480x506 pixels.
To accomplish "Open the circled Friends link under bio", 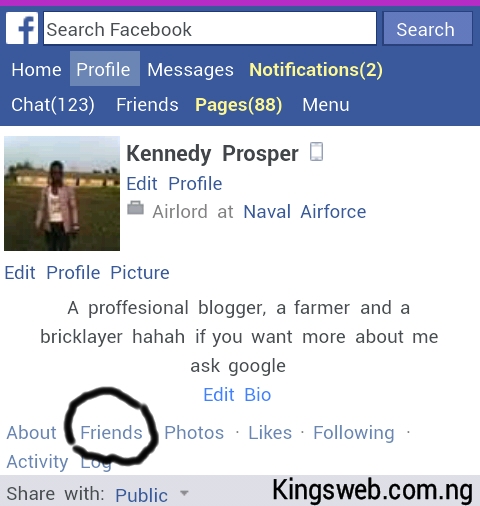I will 111,433.
